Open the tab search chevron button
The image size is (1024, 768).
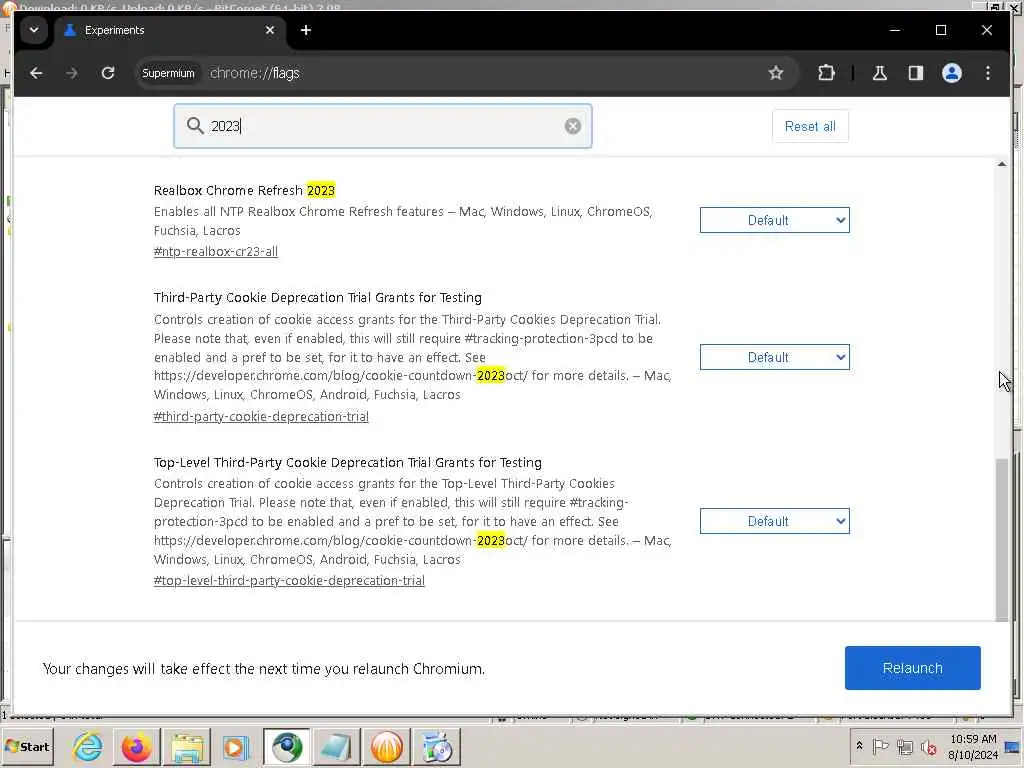[34, 30]
